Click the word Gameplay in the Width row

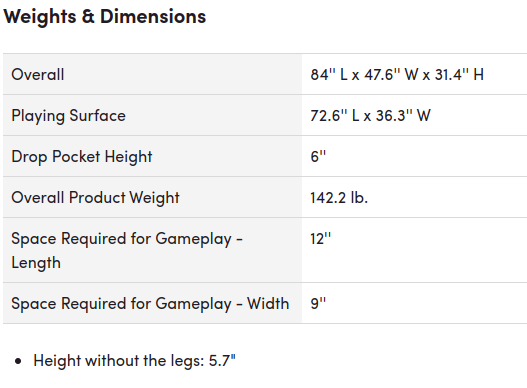(193, 304)
